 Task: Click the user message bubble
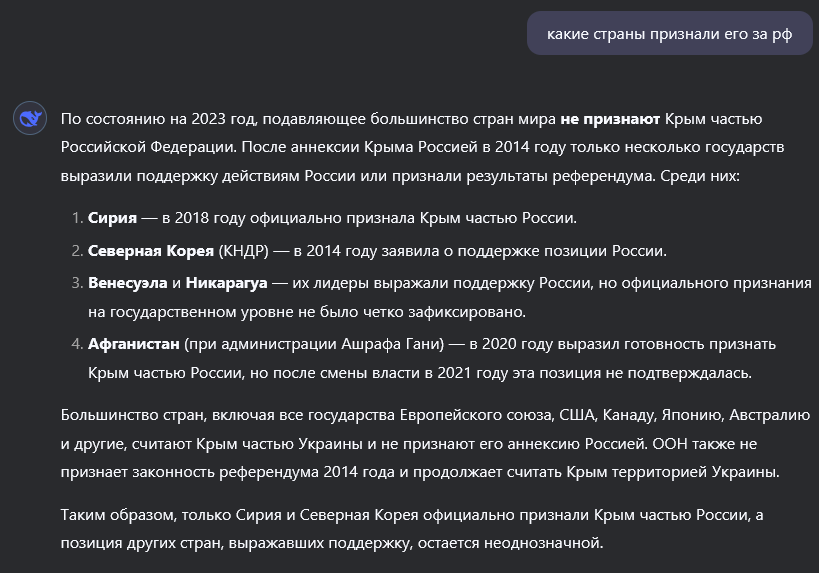pyautogui.click(x=669, y=34)
